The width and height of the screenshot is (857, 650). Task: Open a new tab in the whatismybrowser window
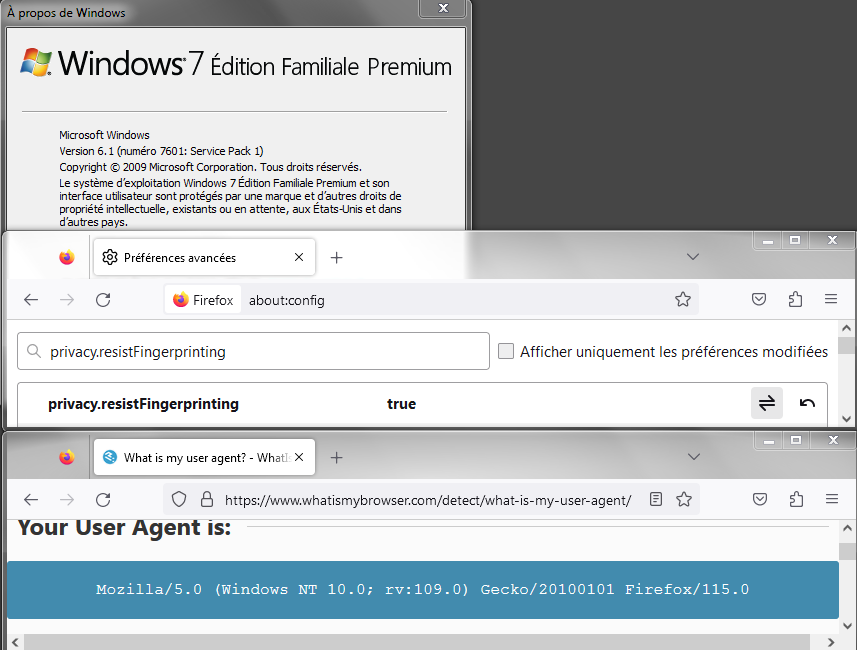pos(337,458)
